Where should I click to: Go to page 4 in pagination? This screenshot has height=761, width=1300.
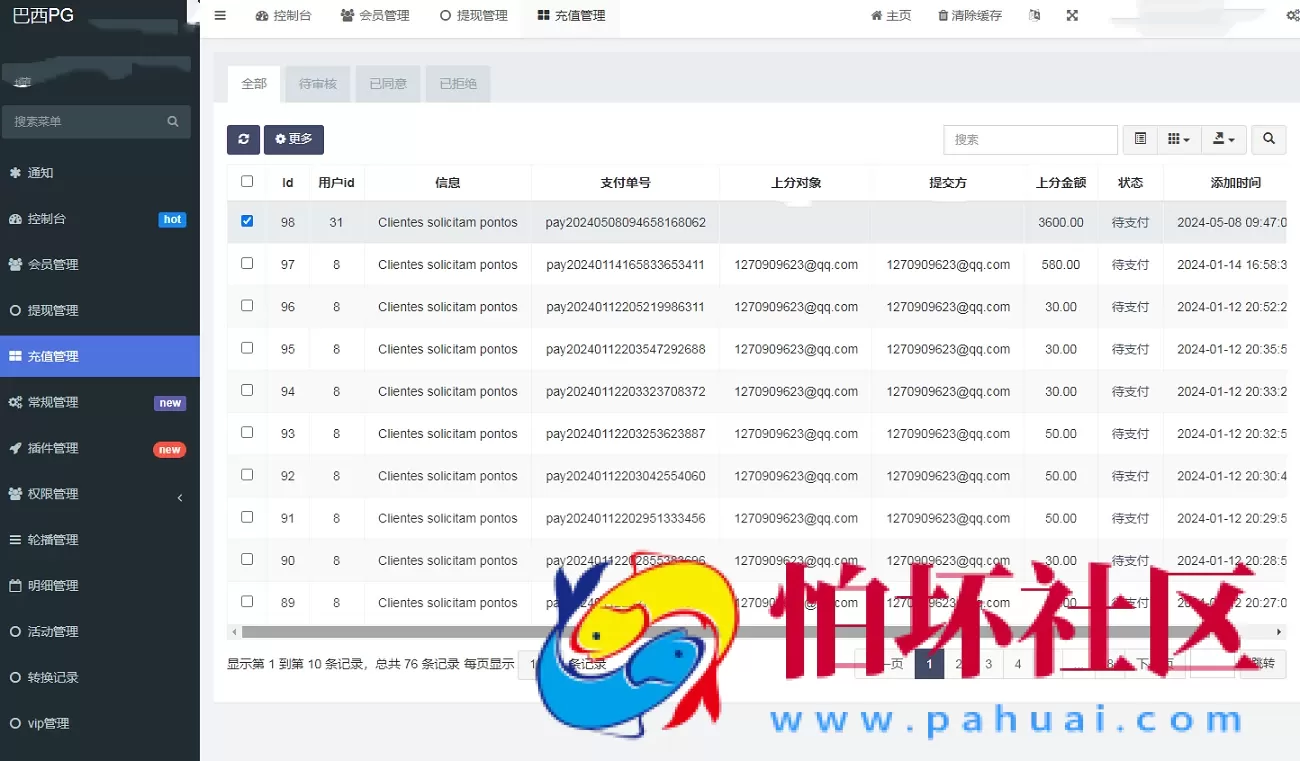(1018, 663)
